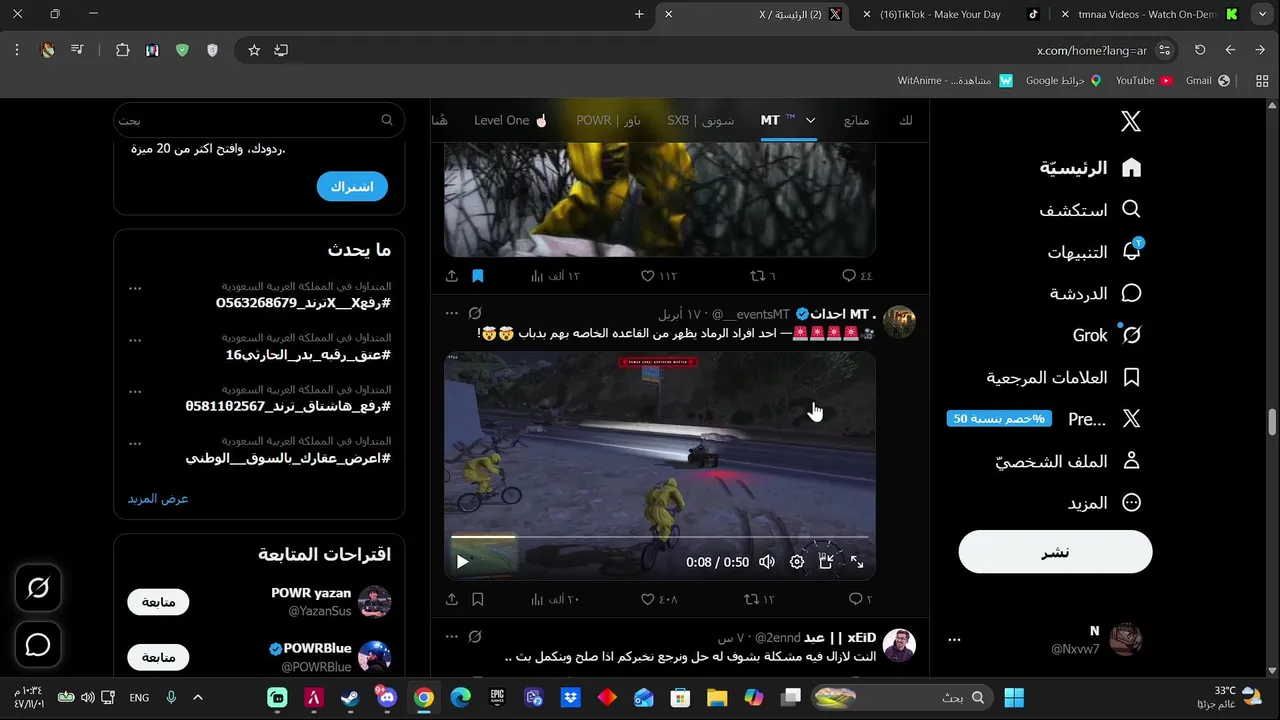Expand the MT tab dropdown chevron
The width and height of the screenshot is (1280, 720).
(x=810, y=120)
